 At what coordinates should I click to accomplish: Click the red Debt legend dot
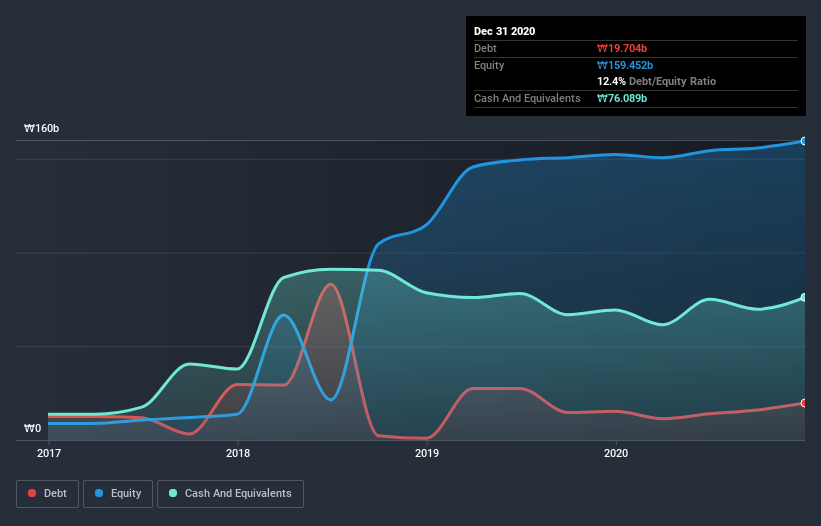click(x=32, y=493)
